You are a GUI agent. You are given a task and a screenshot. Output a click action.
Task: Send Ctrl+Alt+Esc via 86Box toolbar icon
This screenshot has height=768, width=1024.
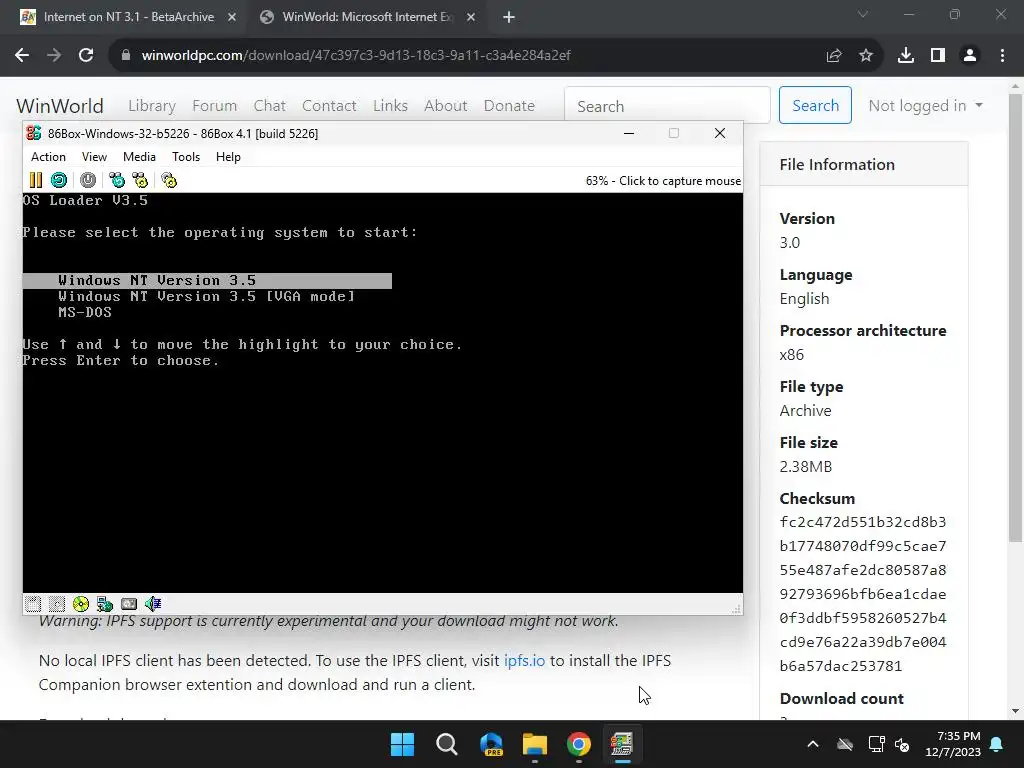point(140,180)
